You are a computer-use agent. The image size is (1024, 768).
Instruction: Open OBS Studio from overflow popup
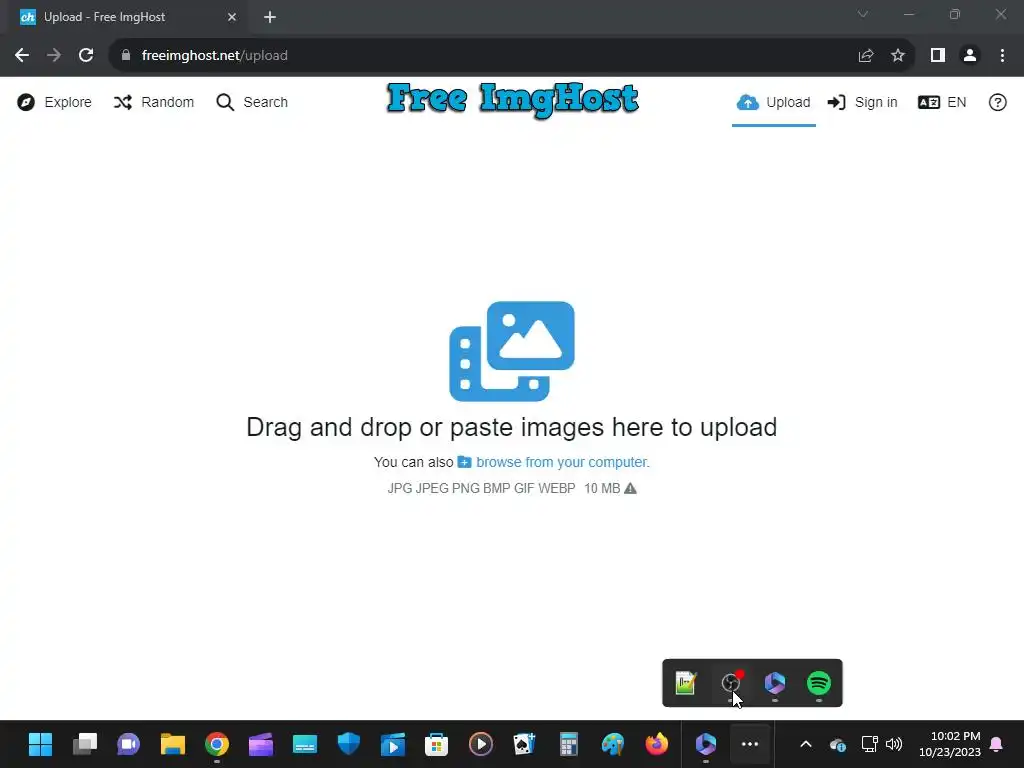point(731,683)
